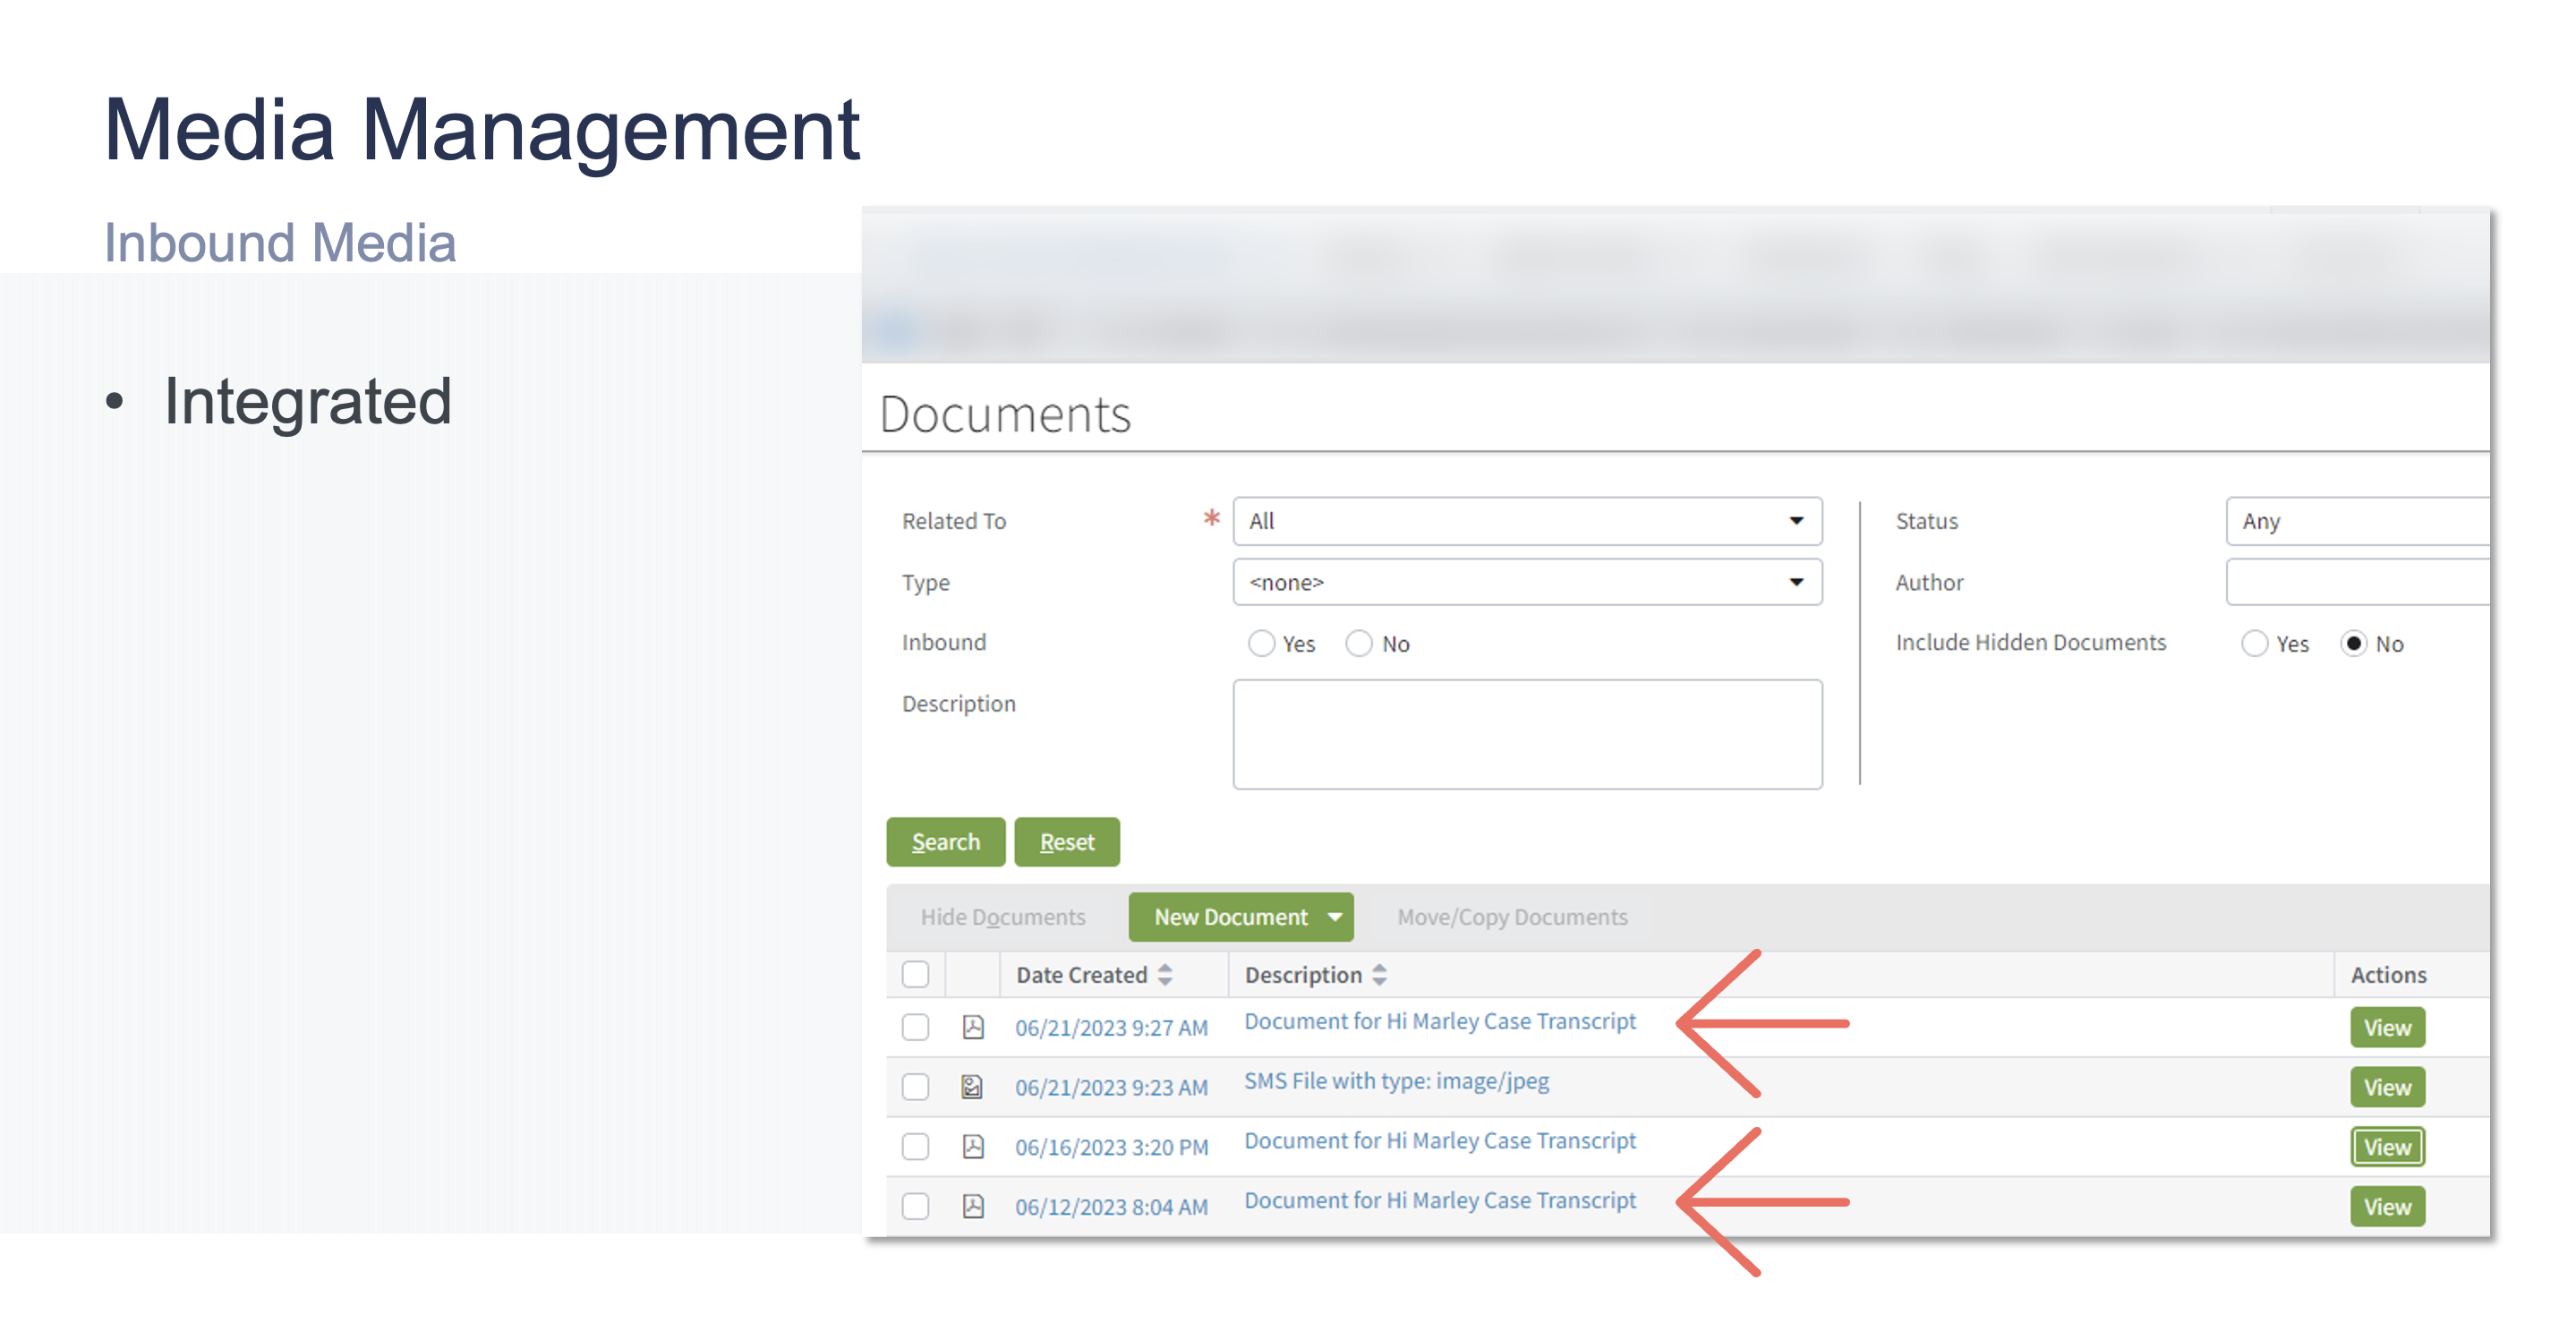The height and width of the screenshot is (1323, 2576).
Task: Check the SMS File row checkbox
Action: click(x=915, y=1087)
